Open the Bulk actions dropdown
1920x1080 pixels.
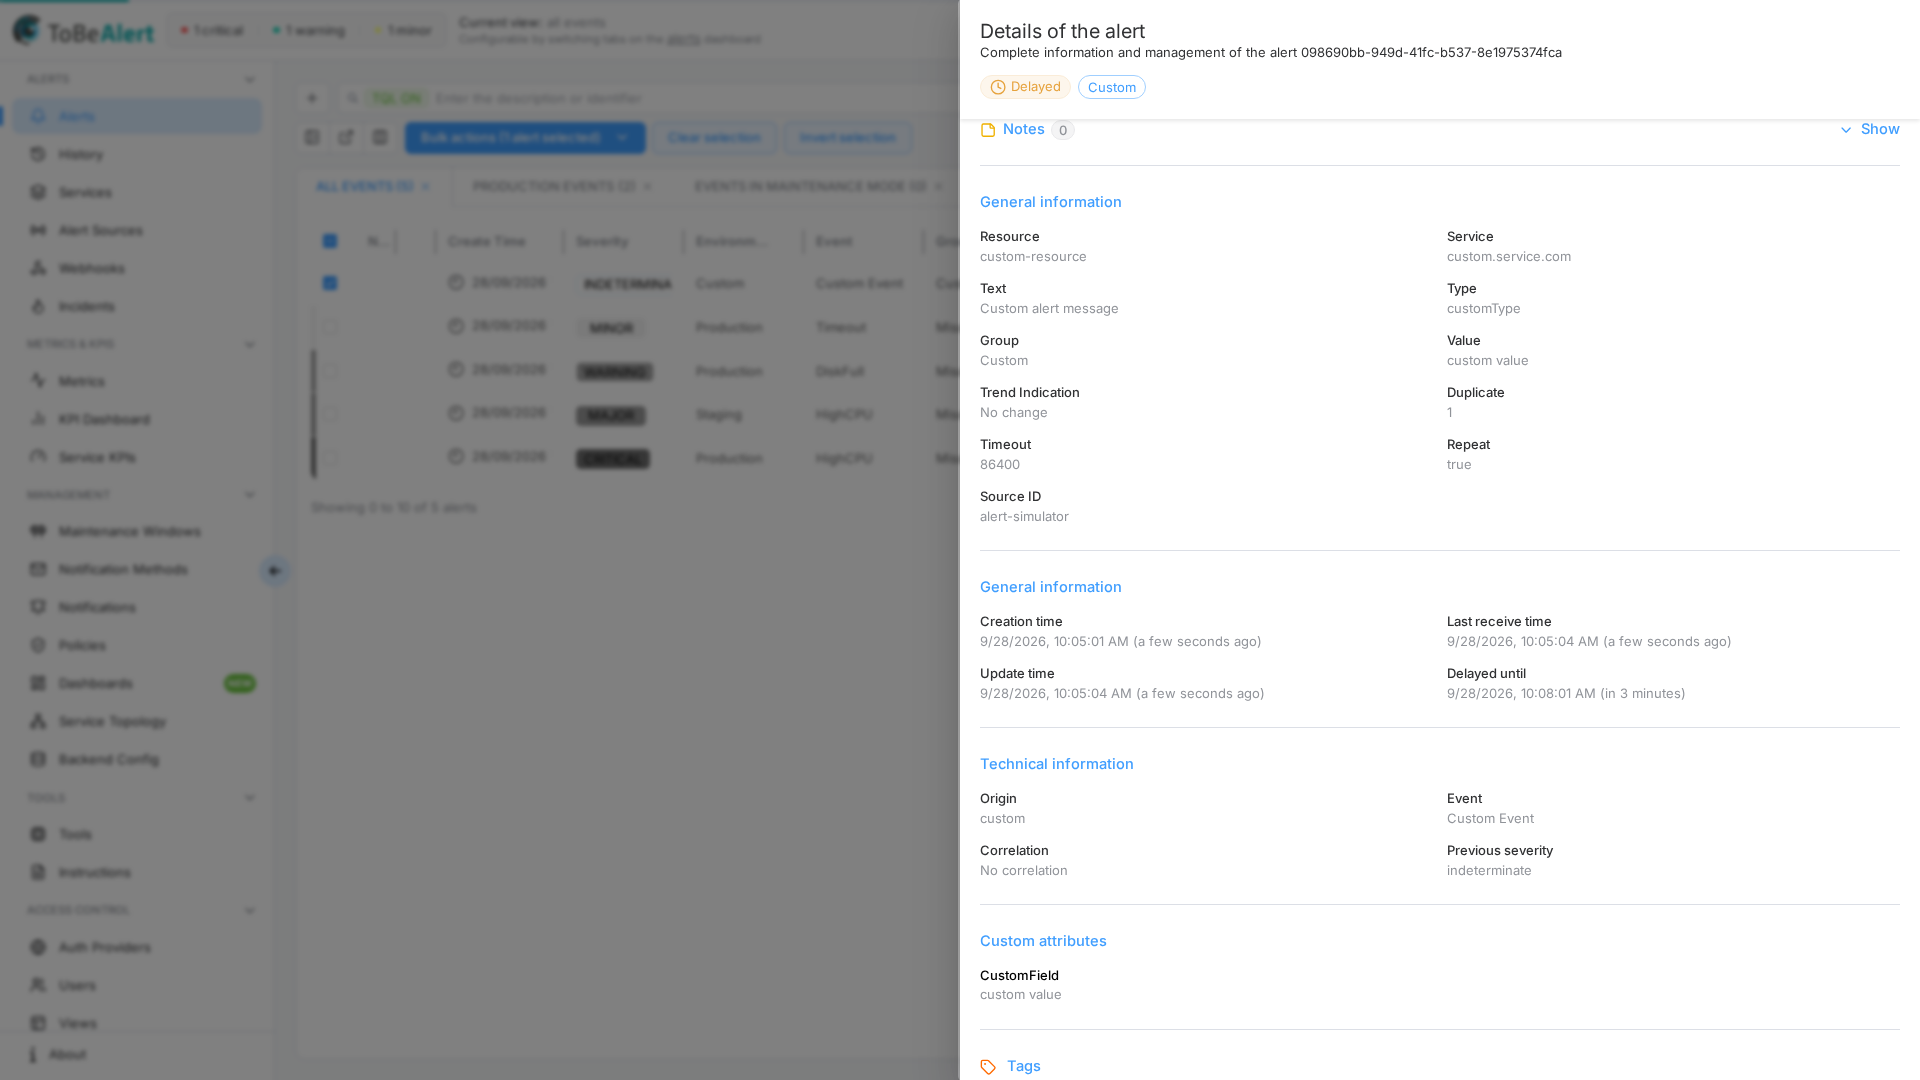click(x=525, y=137)
